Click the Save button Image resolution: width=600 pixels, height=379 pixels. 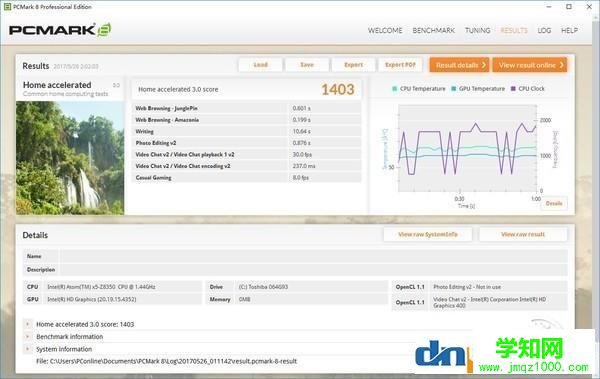(x=307, y=65)
